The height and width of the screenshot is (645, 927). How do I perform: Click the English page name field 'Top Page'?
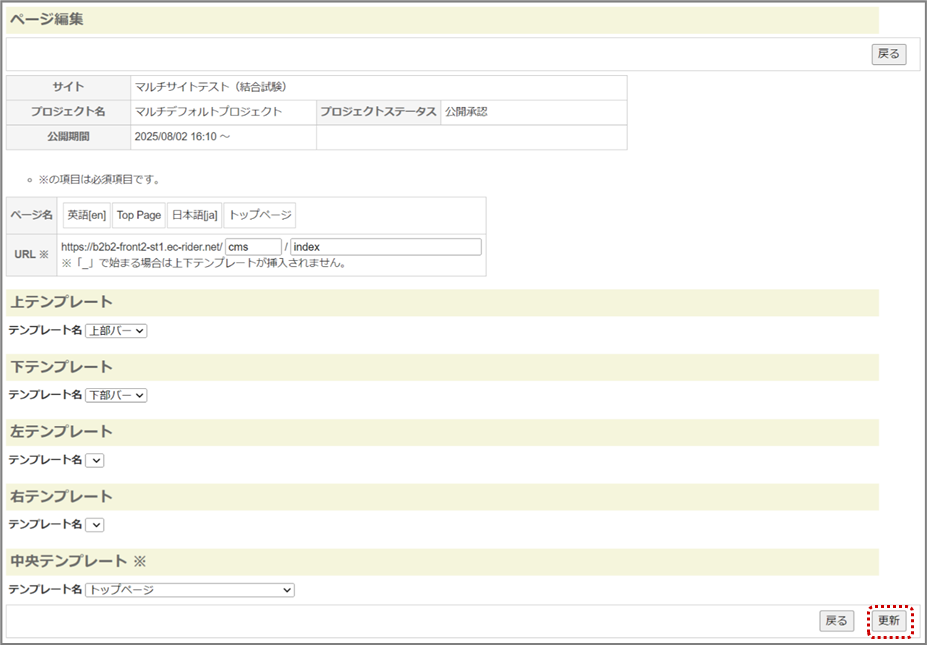138,216
